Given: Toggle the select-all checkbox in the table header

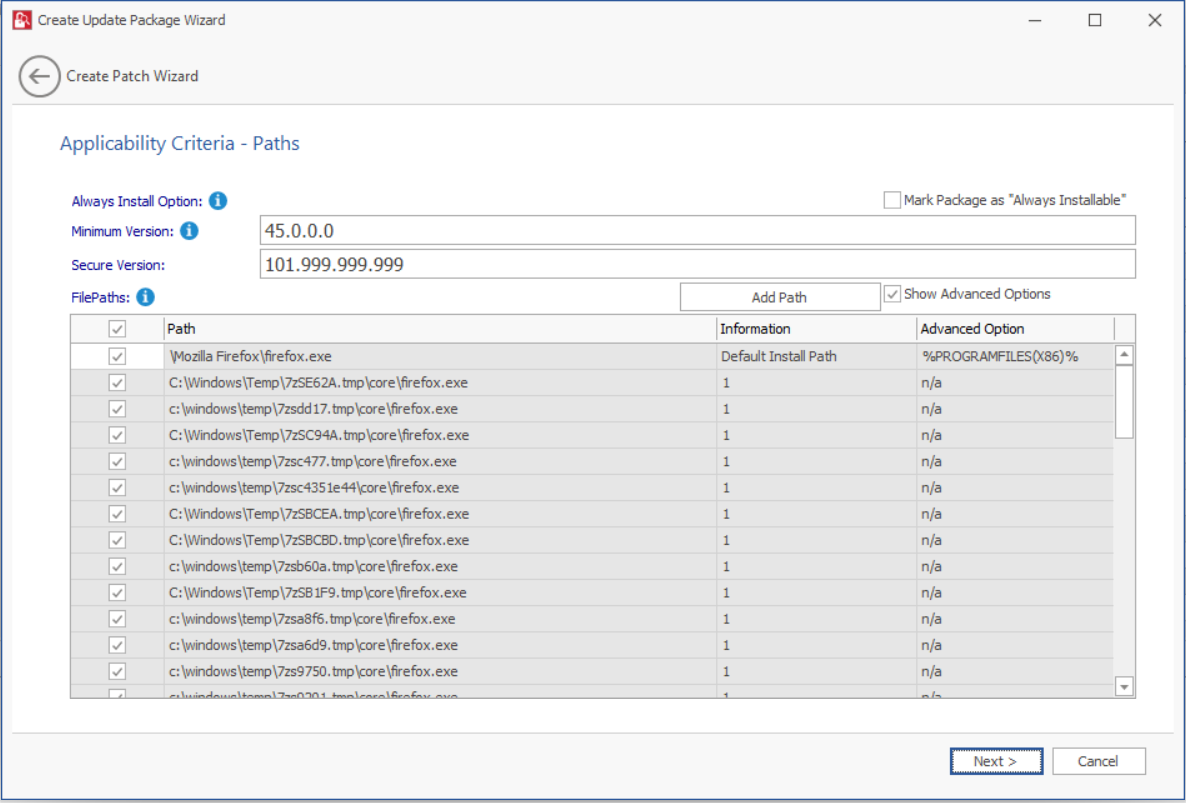Looking at the screenshot, I should click(x=117, y=329).
